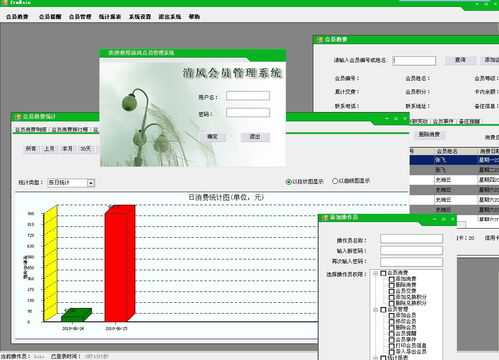Click the 添加操作员 dialog title icon

point(325,218)
